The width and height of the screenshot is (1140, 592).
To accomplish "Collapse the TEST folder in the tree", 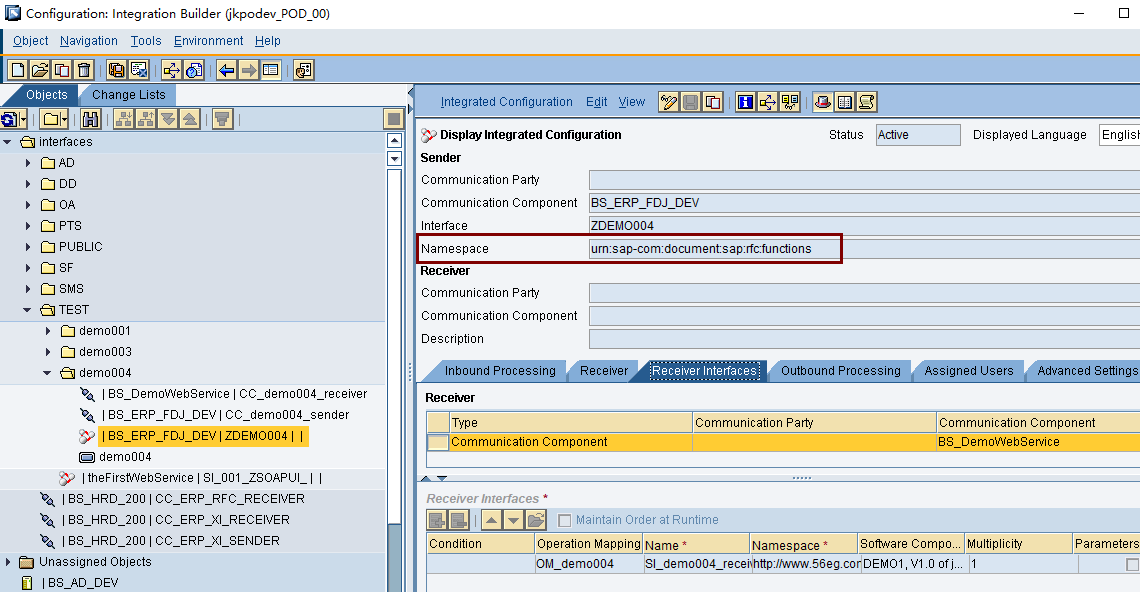I will coord(27,309).
